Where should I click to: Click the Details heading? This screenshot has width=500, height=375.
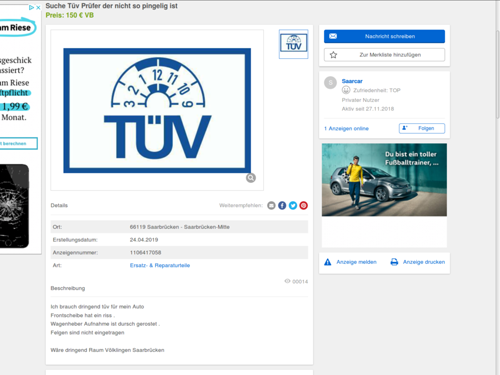click(59, 205)
